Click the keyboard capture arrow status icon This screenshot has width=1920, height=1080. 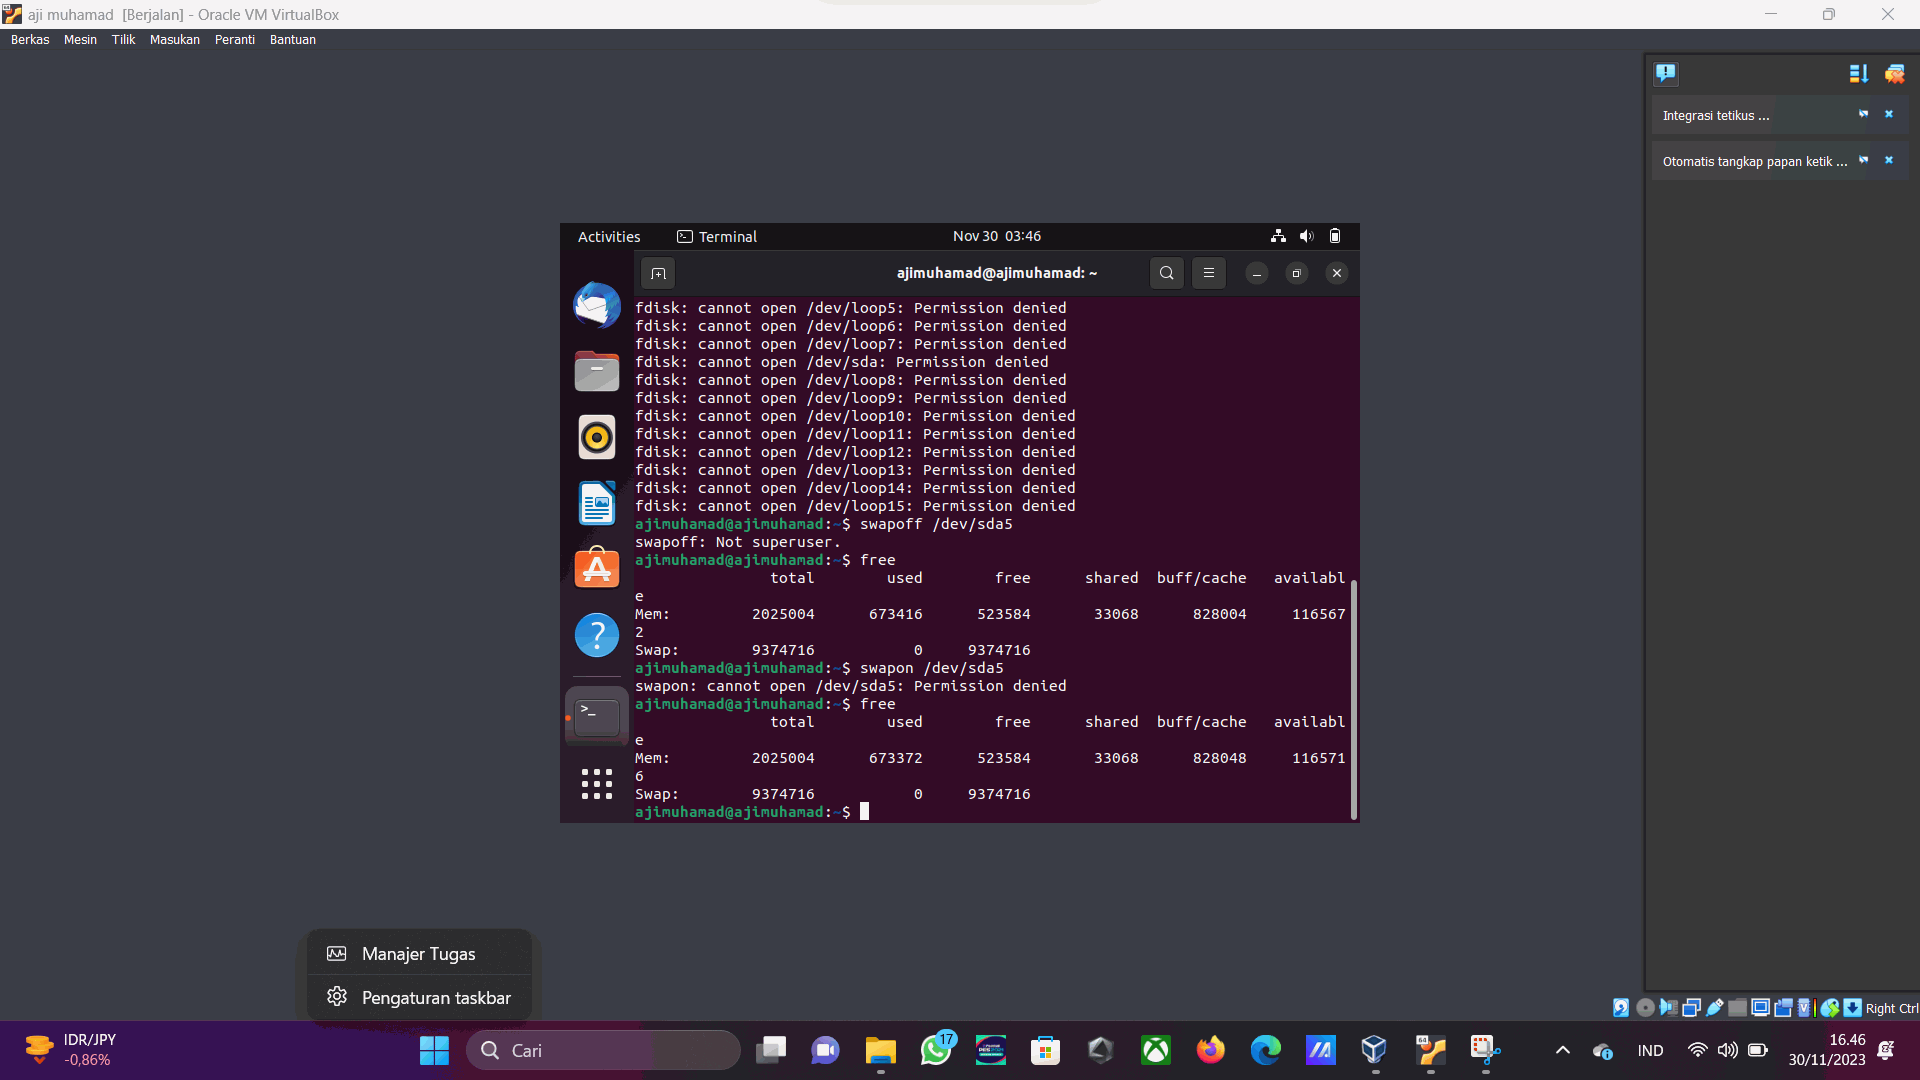[1852, 1008]
